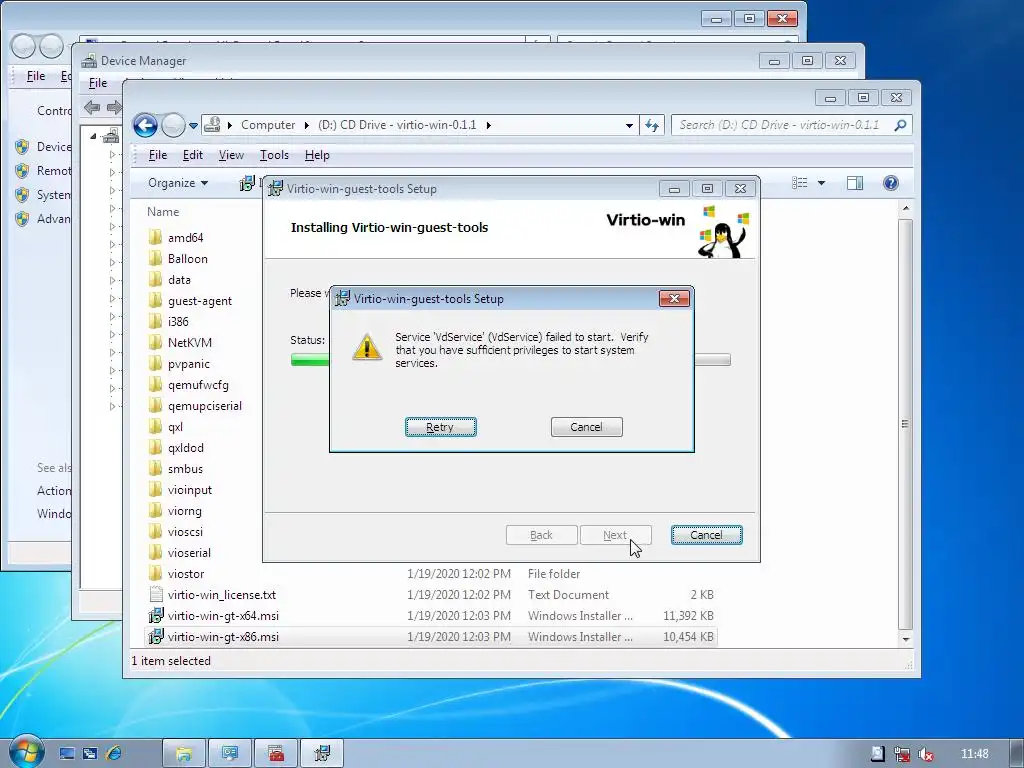Open address bar history dropdown
The height and width of the screenshot is (768, 1024).
click(629, 125)
